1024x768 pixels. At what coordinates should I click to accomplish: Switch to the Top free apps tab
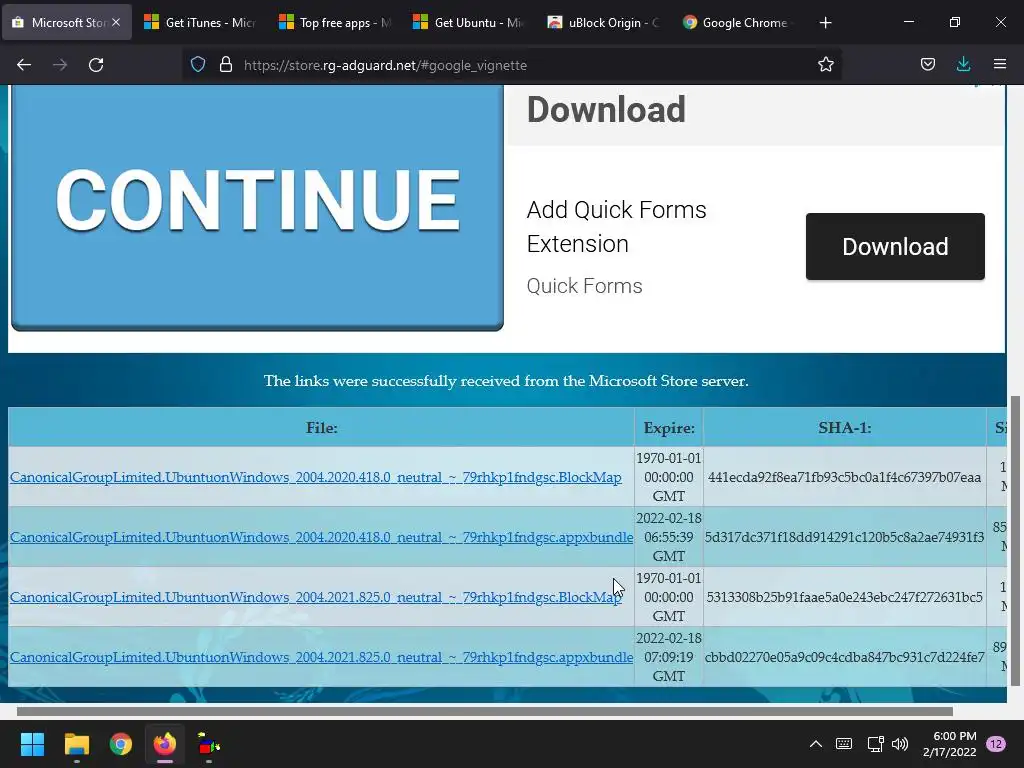pos(336,22)
